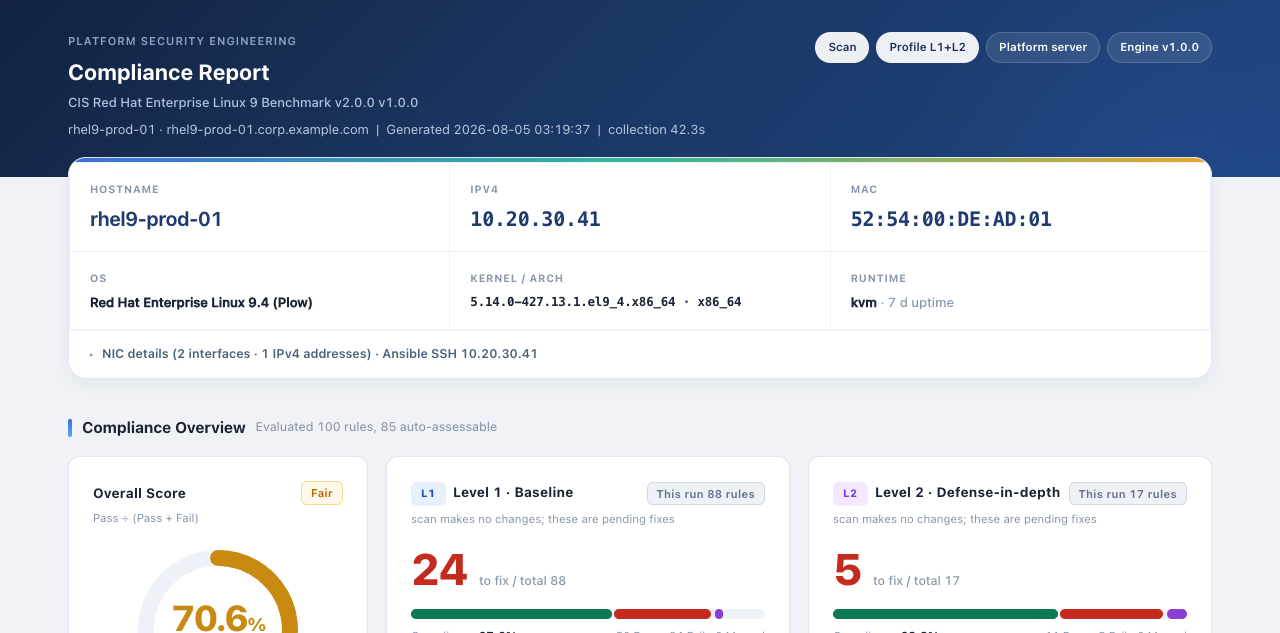This screenshot has height=633, width=1280.
Task: Click the Level 1 compliance progress bar
Action: (x=588, y=614)
